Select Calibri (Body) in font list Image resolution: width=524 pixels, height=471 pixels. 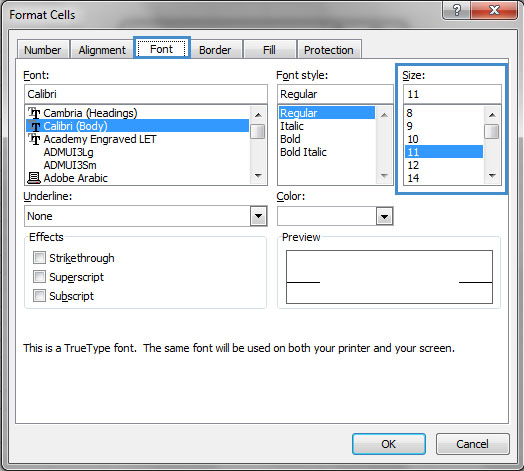click(x=137, y=126)
